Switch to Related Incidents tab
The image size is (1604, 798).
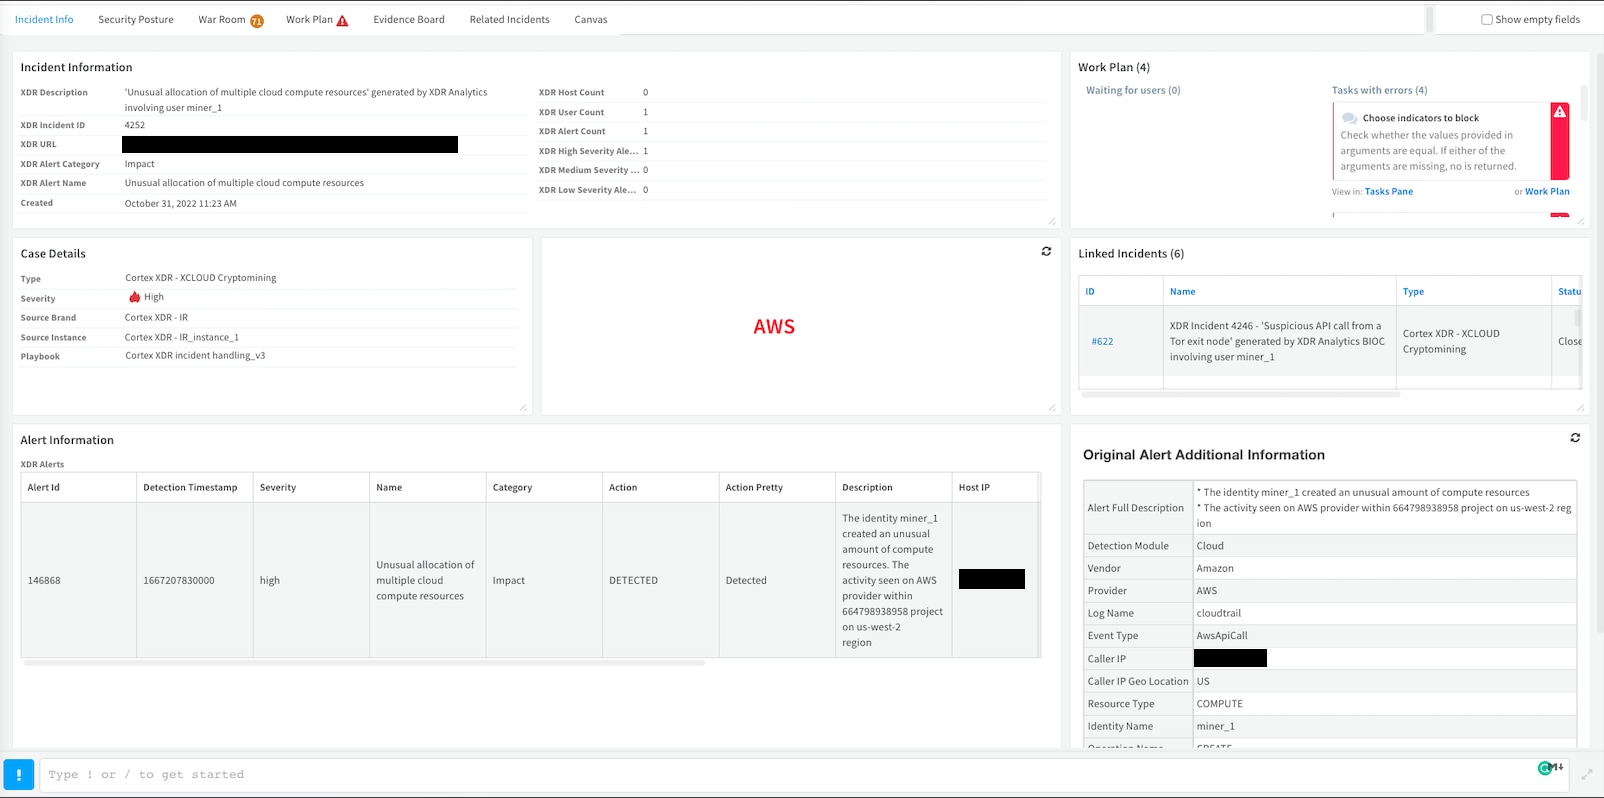510,20
